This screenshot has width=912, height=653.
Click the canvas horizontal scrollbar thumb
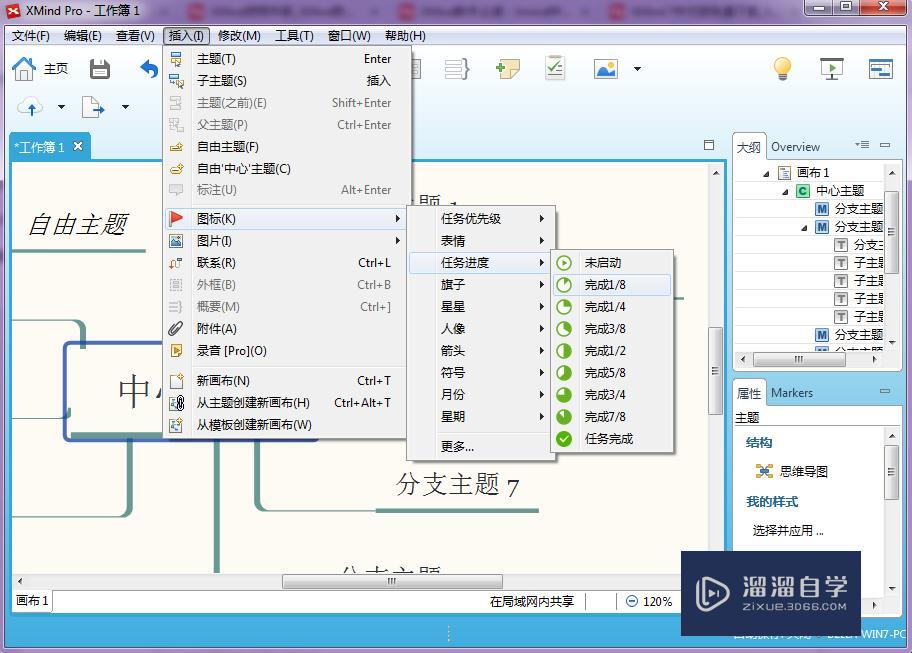click(392, 581)
